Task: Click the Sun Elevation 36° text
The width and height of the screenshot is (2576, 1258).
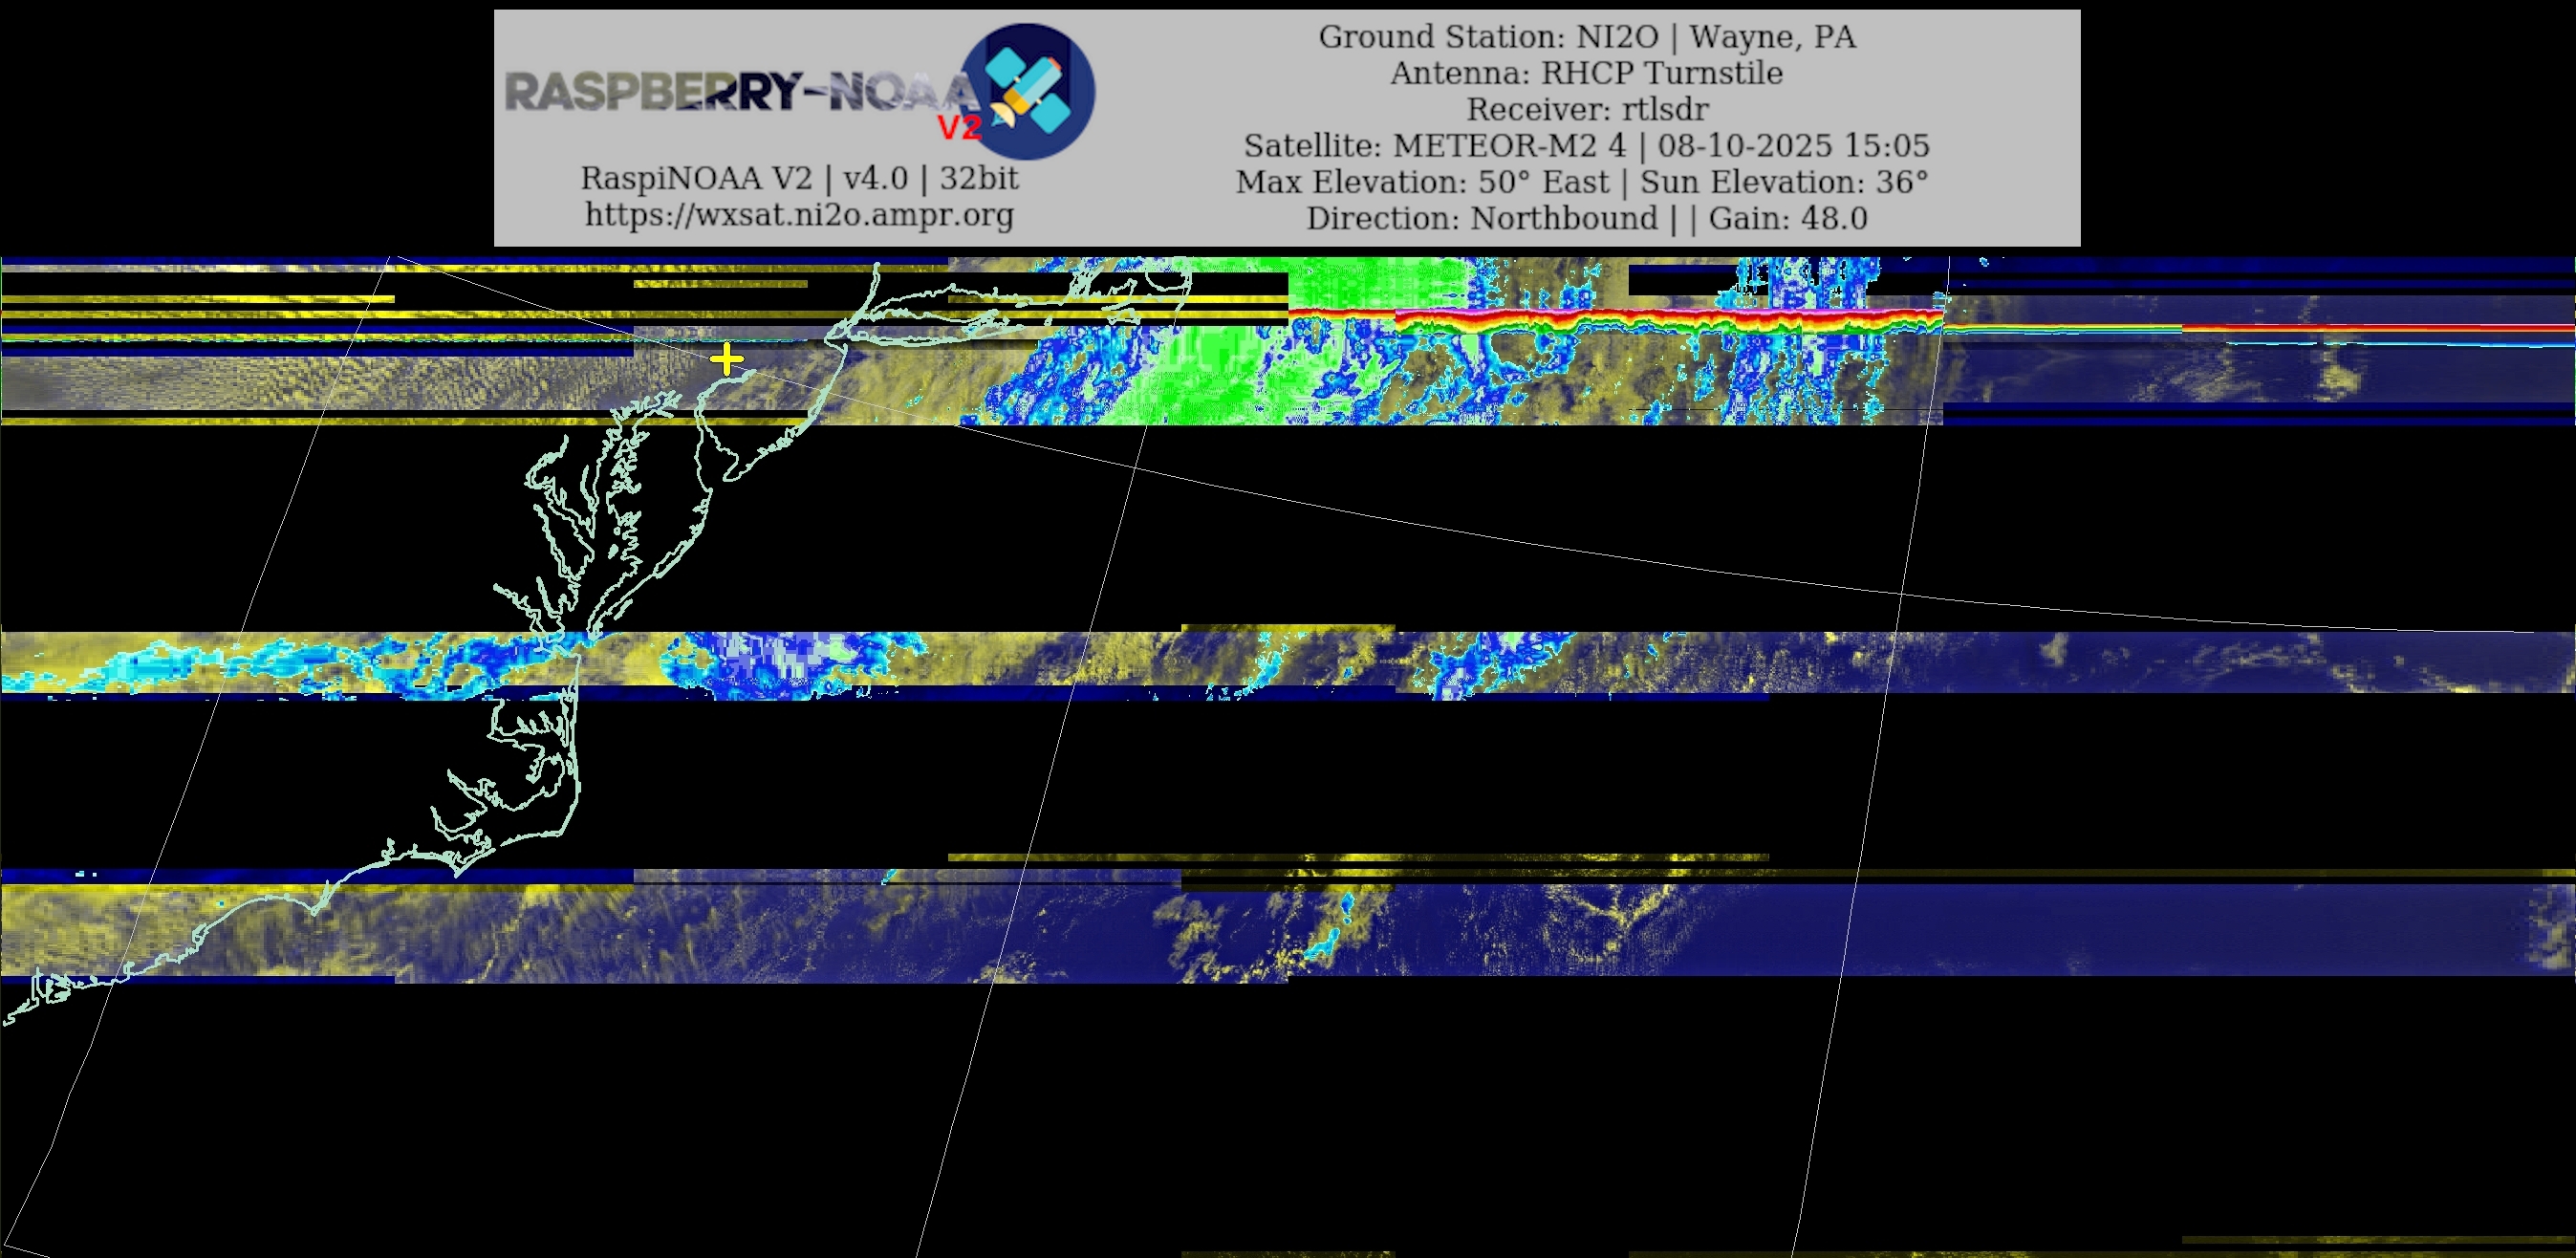Action: coord(1783,182)
